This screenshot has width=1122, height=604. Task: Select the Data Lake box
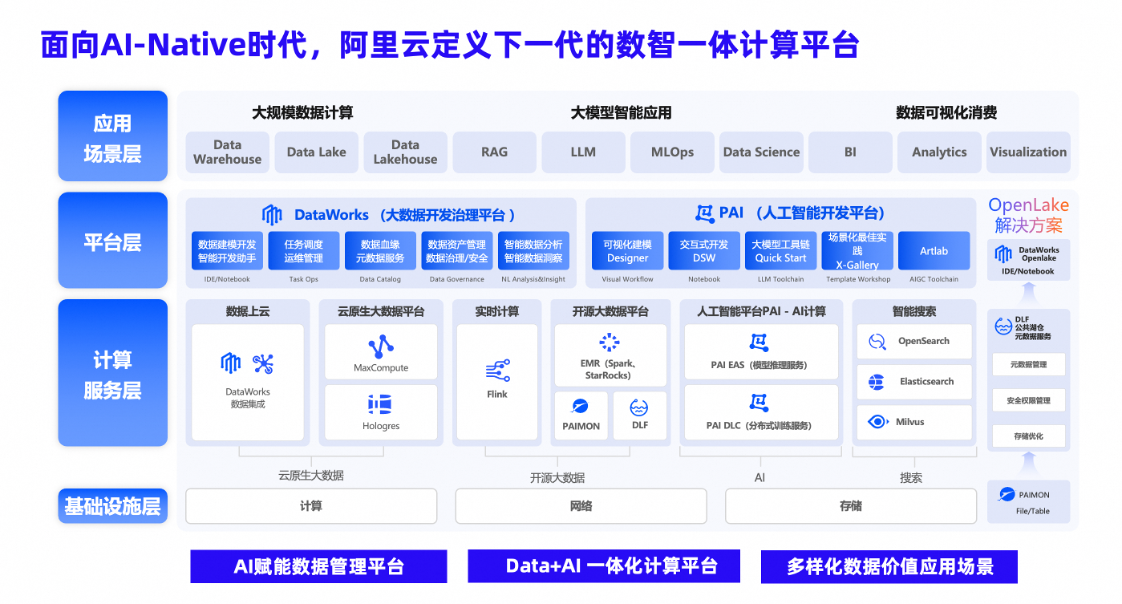tap(316, 152)
